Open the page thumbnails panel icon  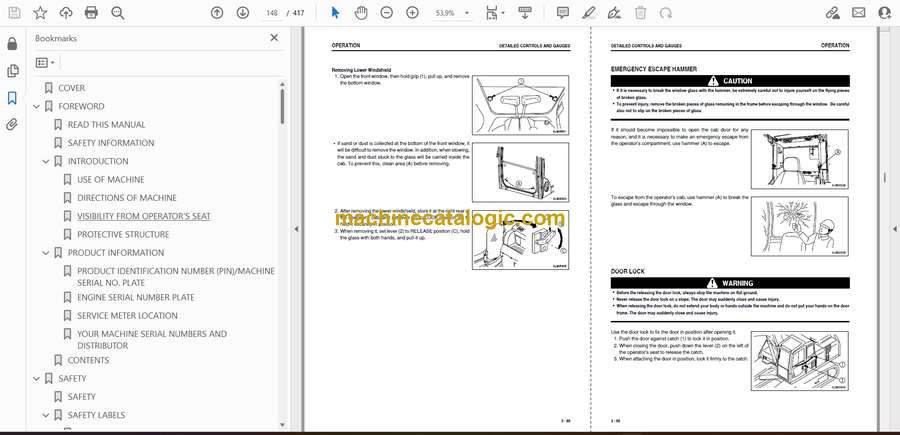pyautogui.click(x=12, y=71)
